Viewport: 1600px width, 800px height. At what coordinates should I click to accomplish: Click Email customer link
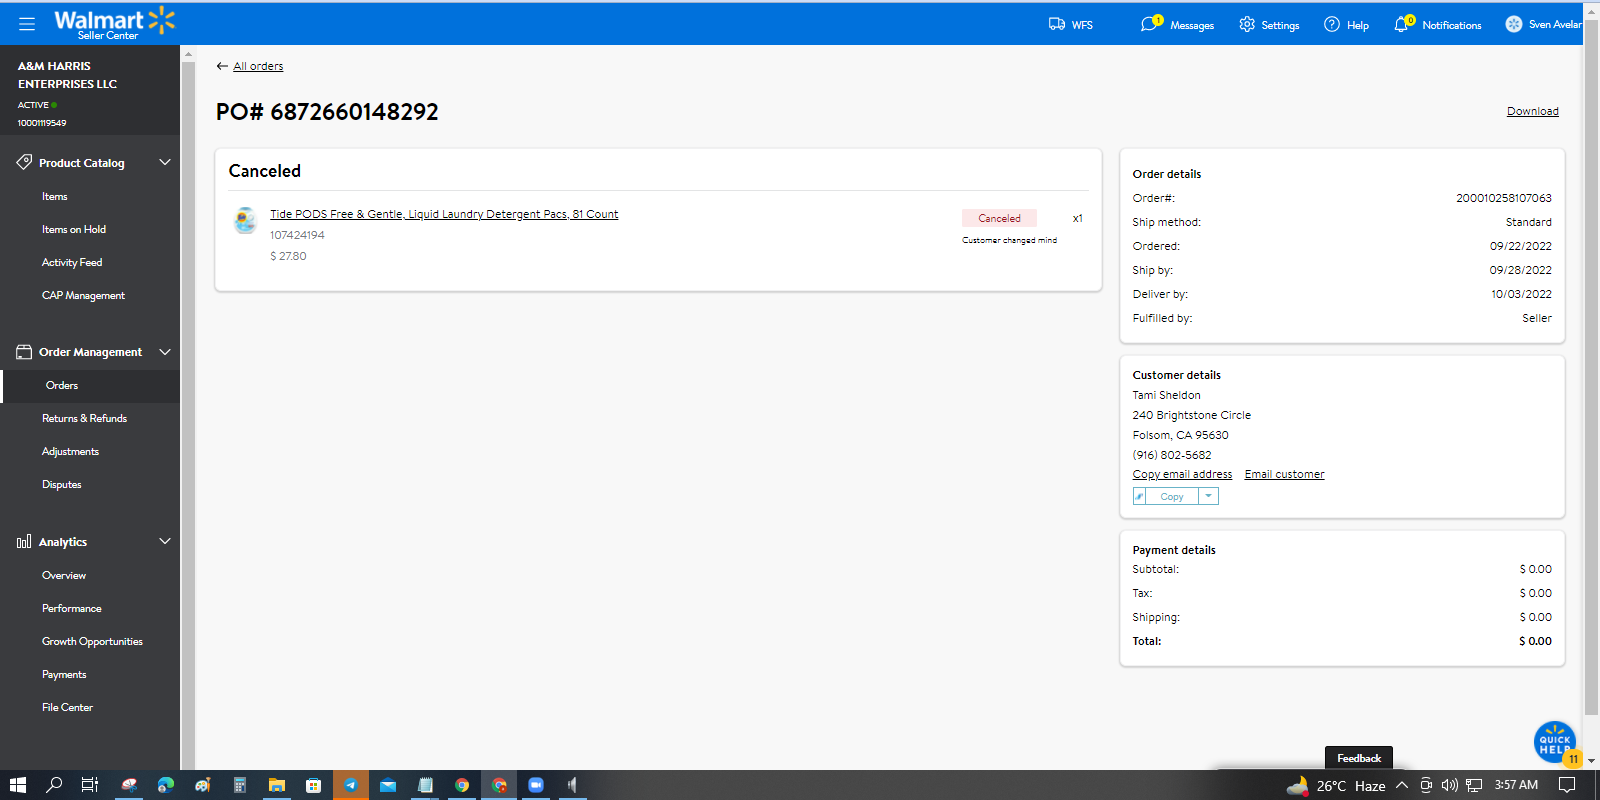[x=1284, y=474]
